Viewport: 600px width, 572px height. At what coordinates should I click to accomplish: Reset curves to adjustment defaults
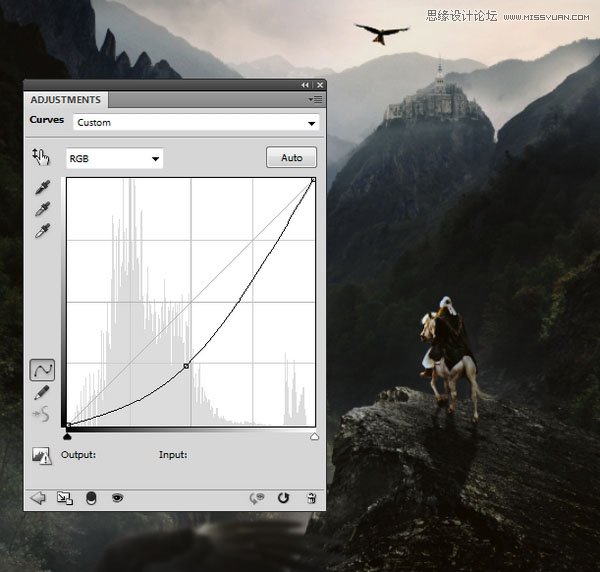point(283,498)
